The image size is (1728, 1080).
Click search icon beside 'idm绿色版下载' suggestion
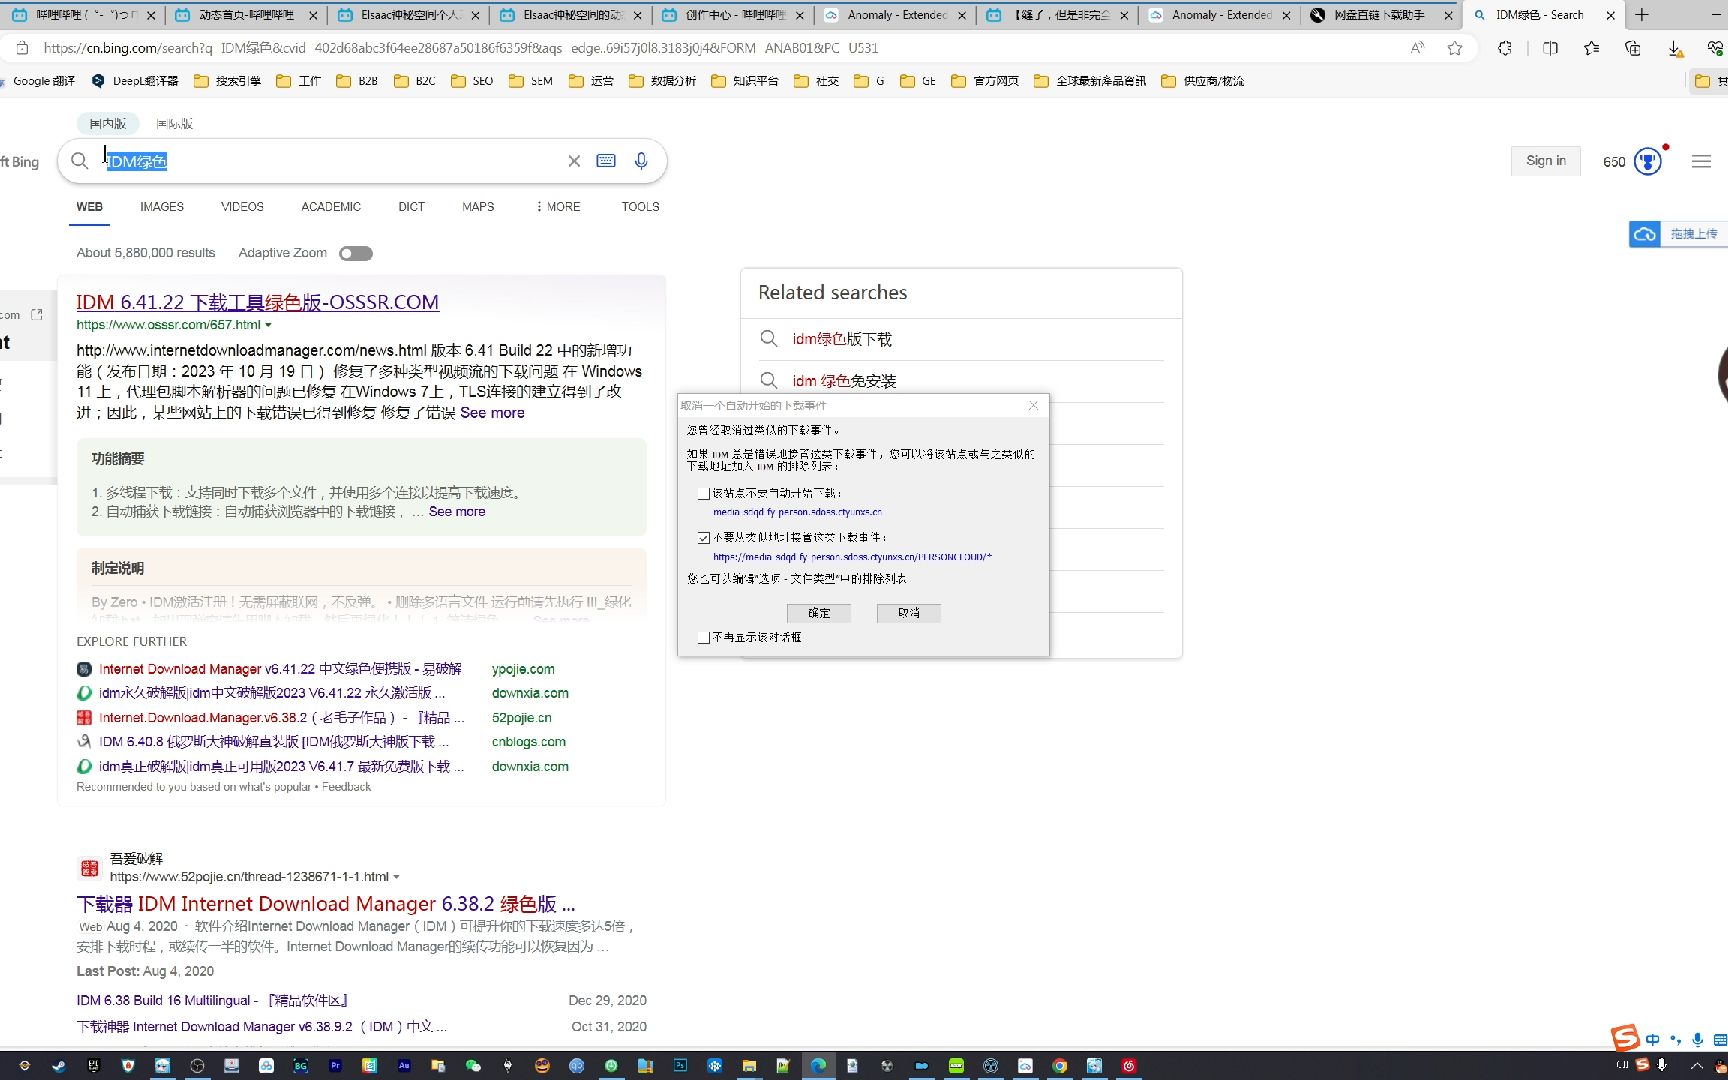click(769, 339)
